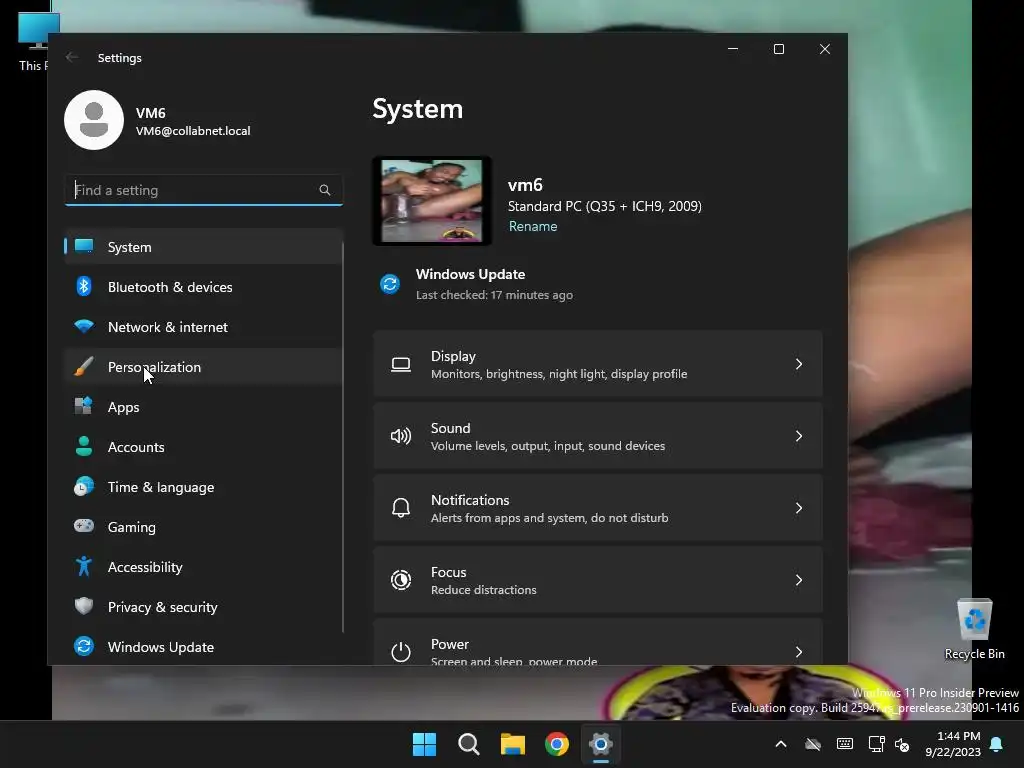Select the Recycle Bin desktop icon
The image size is (1024, 768).
974,629
